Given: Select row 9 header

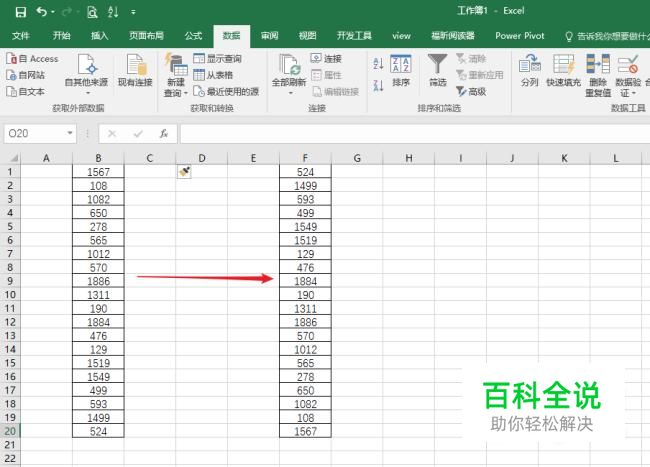Looking at the screenshot, I should point(10,281).
